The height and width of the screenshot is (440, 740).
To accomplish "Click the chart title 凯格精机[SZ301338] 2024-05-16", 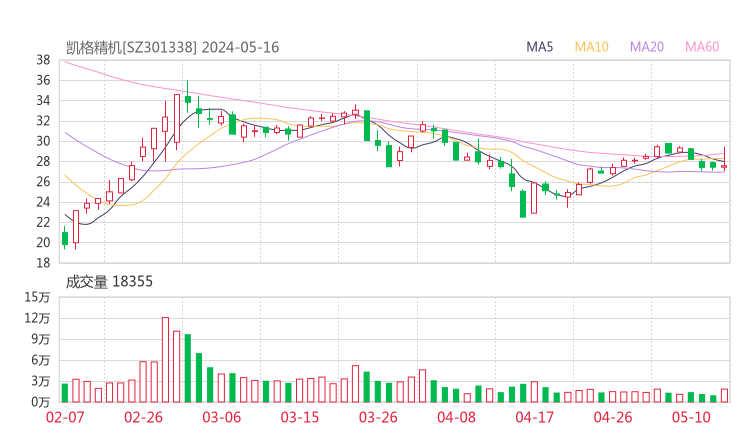I will 173,47.
